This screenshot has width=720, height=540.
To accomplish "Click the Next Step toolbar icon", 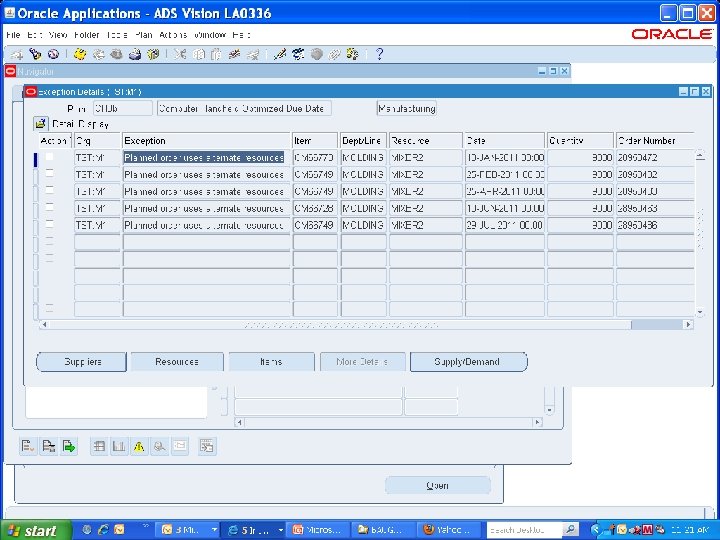I will click(98, 55).
